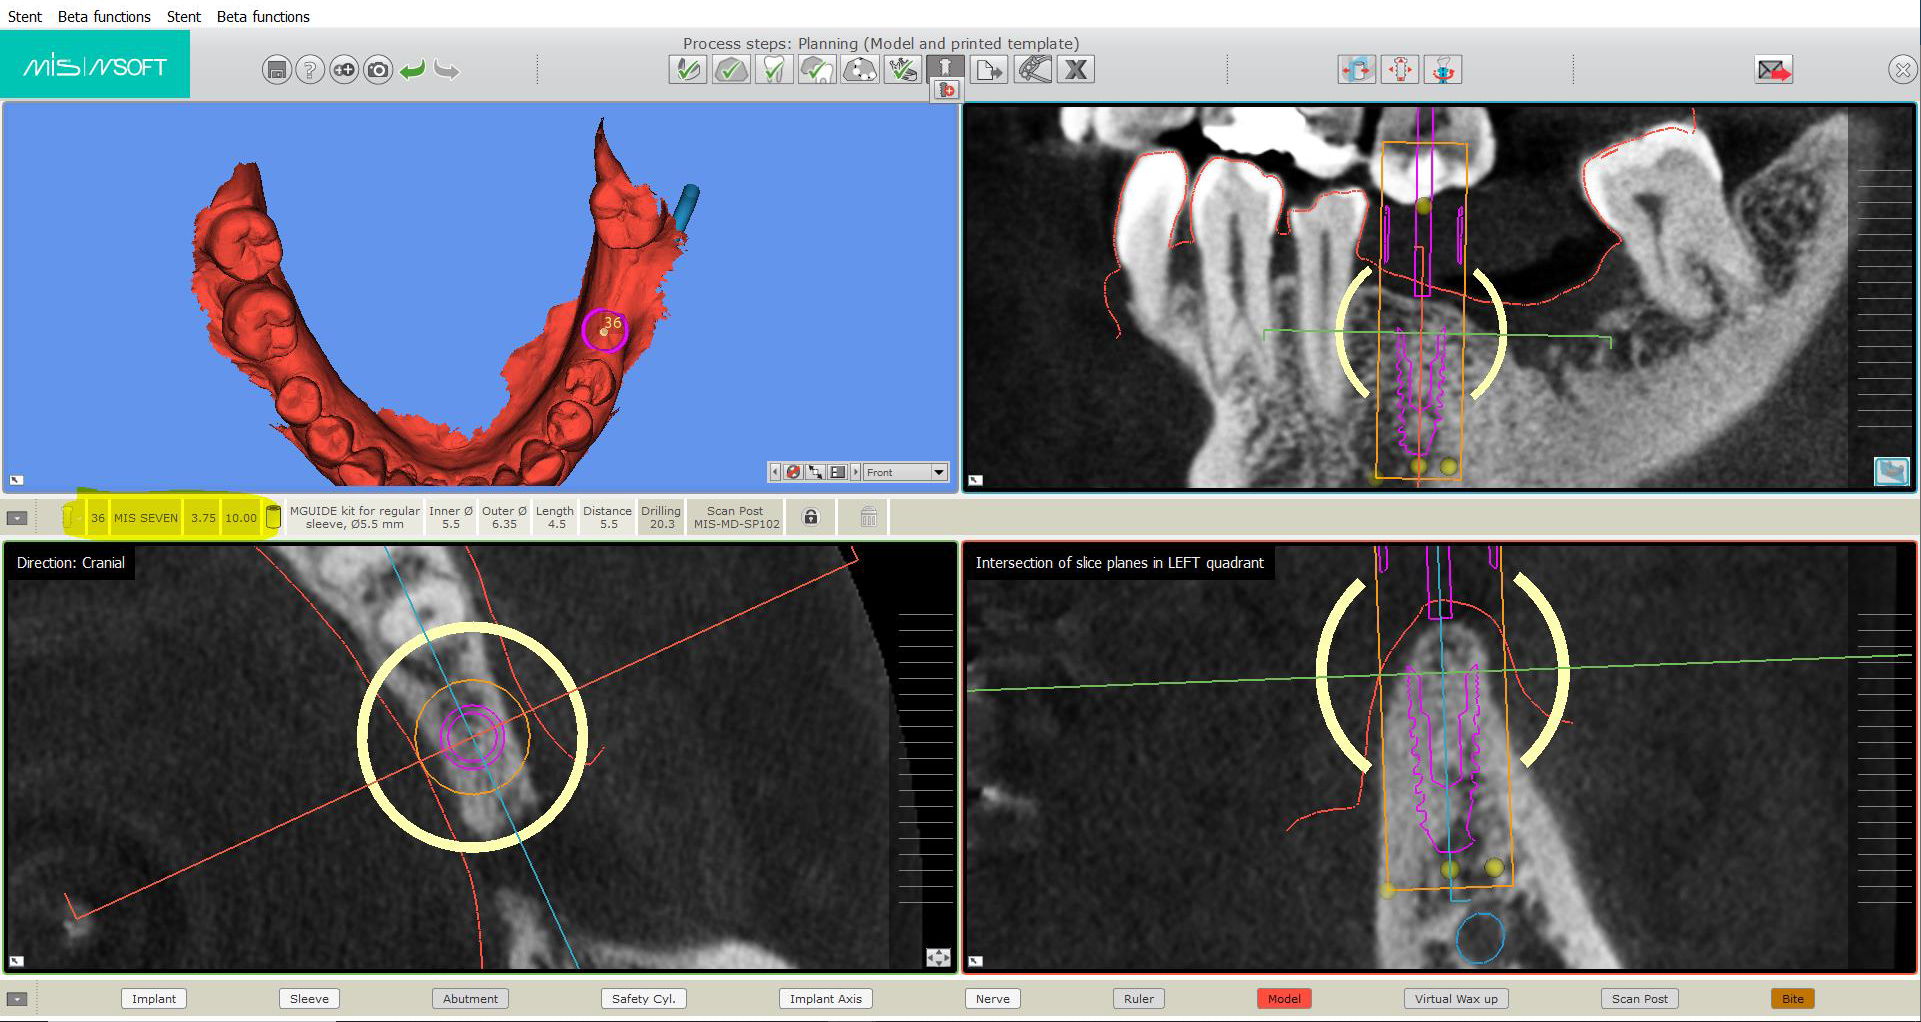Open the model-and-tooth checkmark process step

coord(817,69)
